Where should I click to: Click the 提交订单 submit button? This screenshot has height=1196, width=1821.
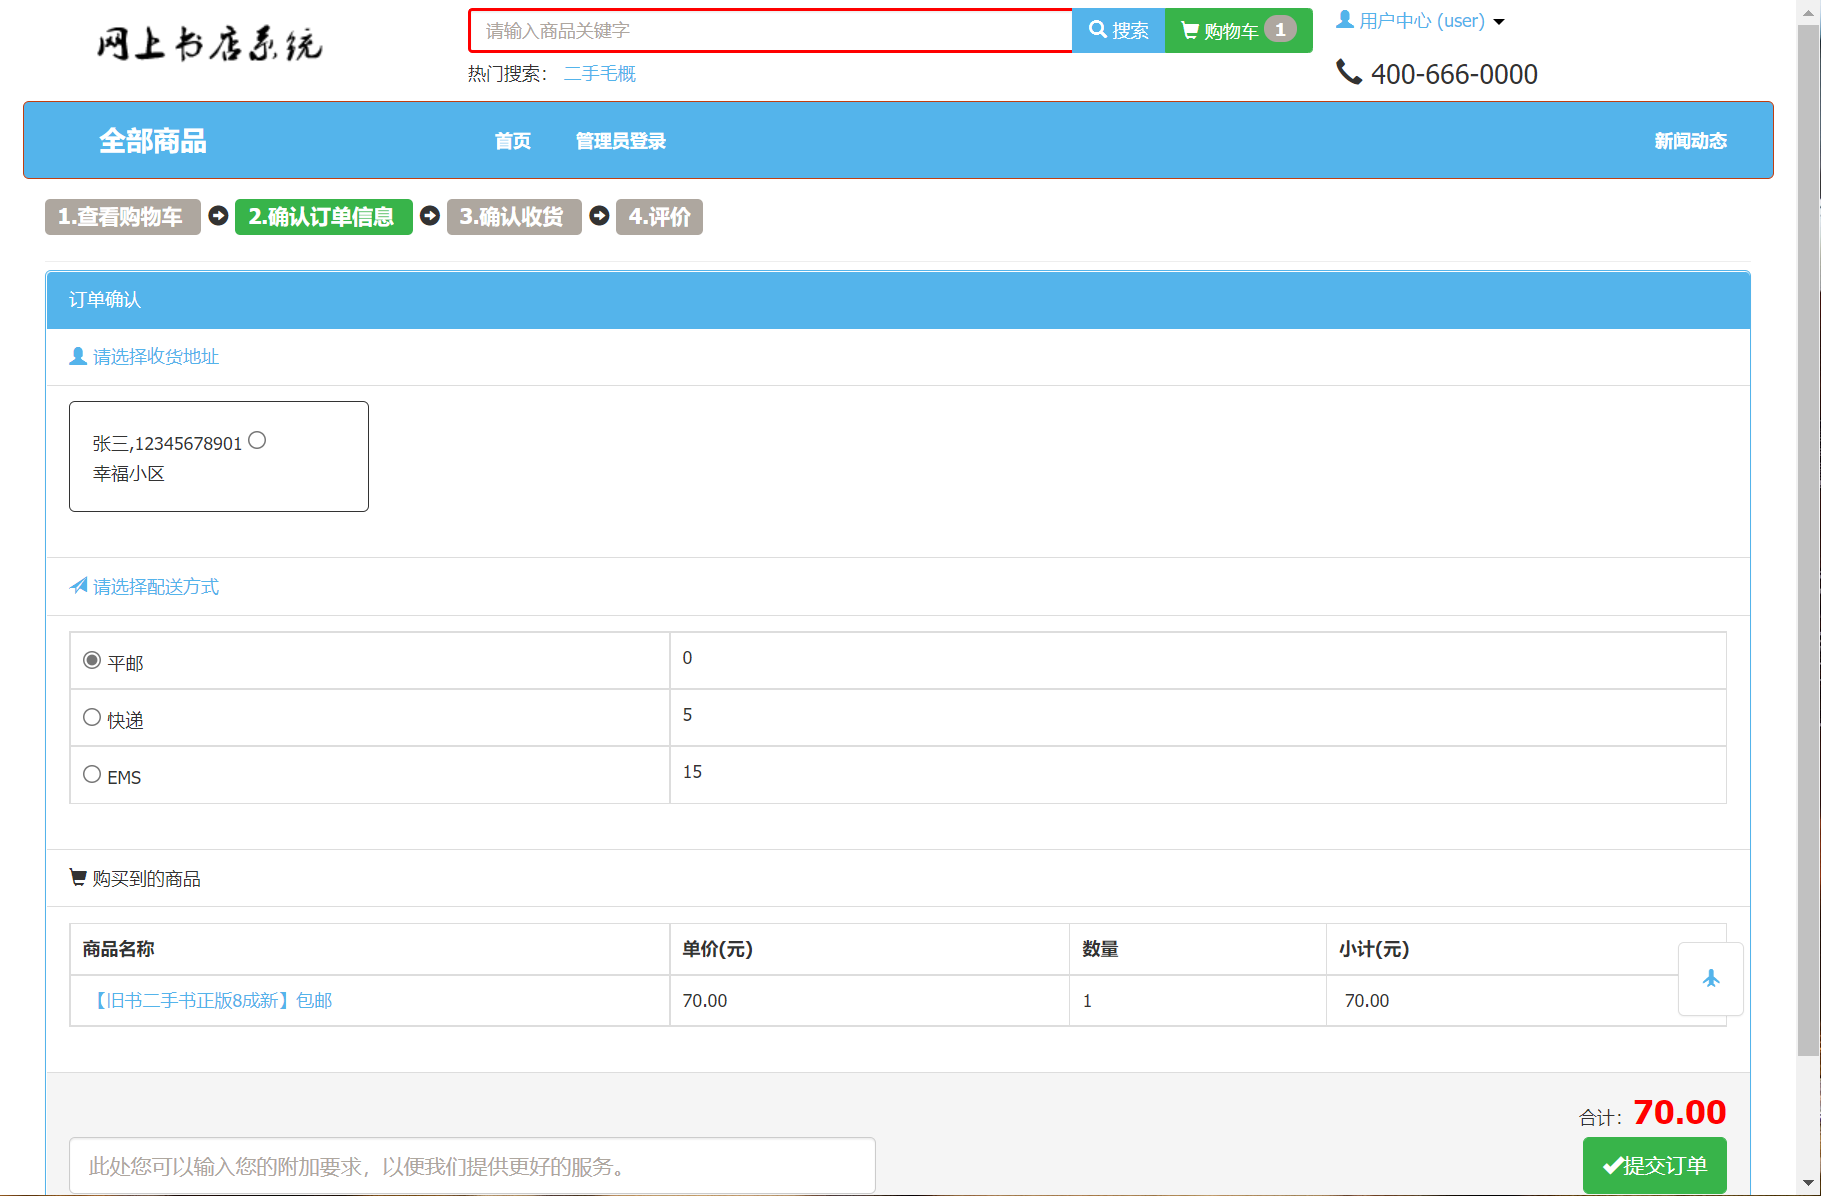click(1654, 1165)
